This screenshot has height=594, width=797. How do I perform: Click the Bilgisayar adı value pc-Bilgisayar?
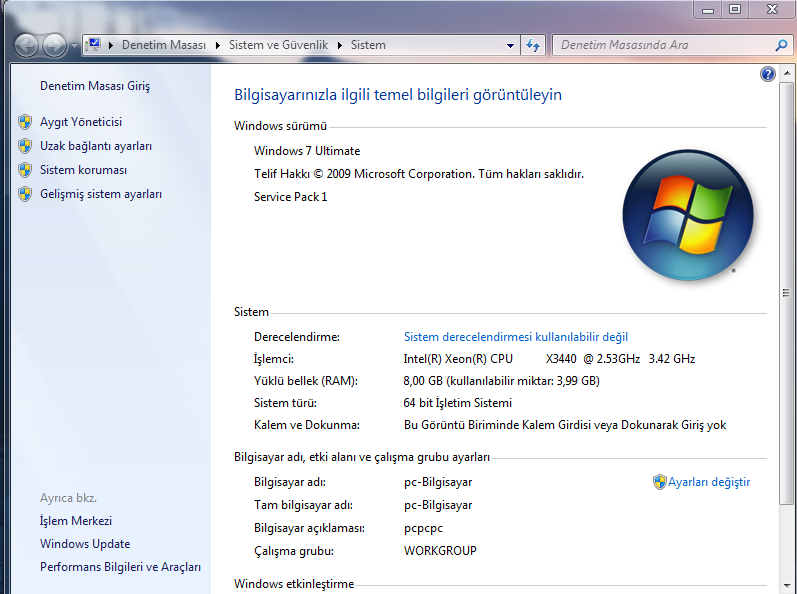point(438,482)
